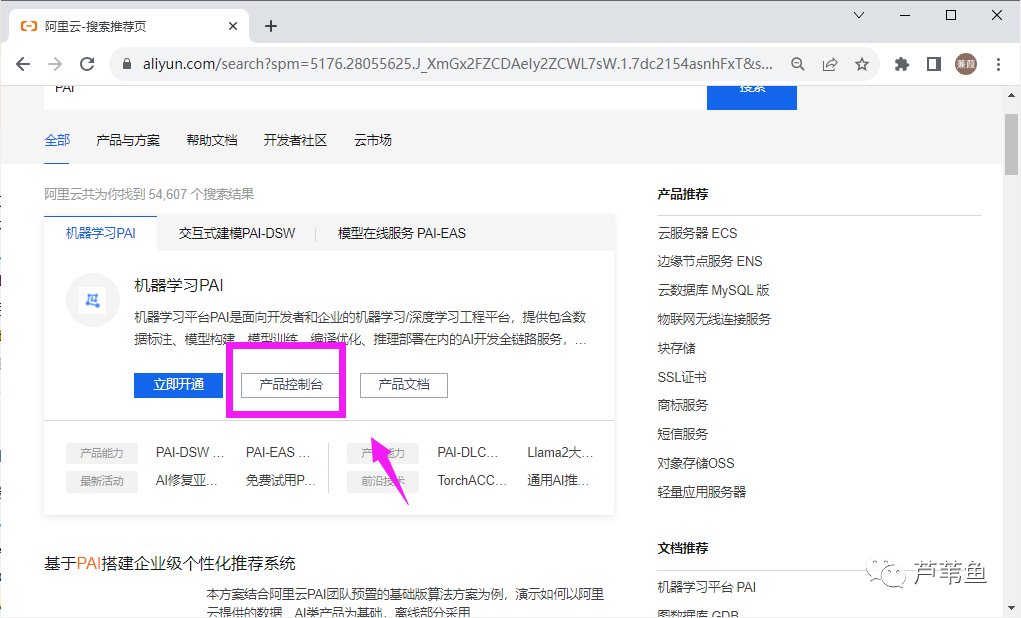Screen dimensions: 1021x618
Task: Open the AI修复亚... activity link
Action: [186, 481]
